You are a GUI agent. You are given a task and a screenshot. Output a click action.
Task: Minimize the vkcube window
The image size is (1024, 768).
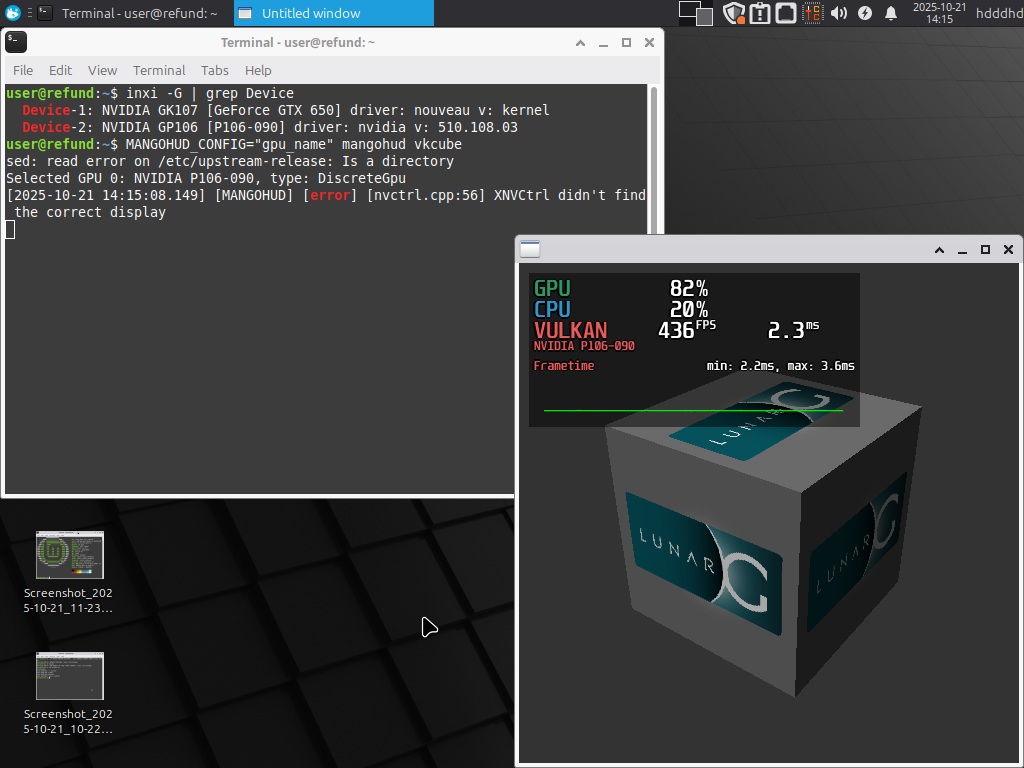click(x=962, y=249)
